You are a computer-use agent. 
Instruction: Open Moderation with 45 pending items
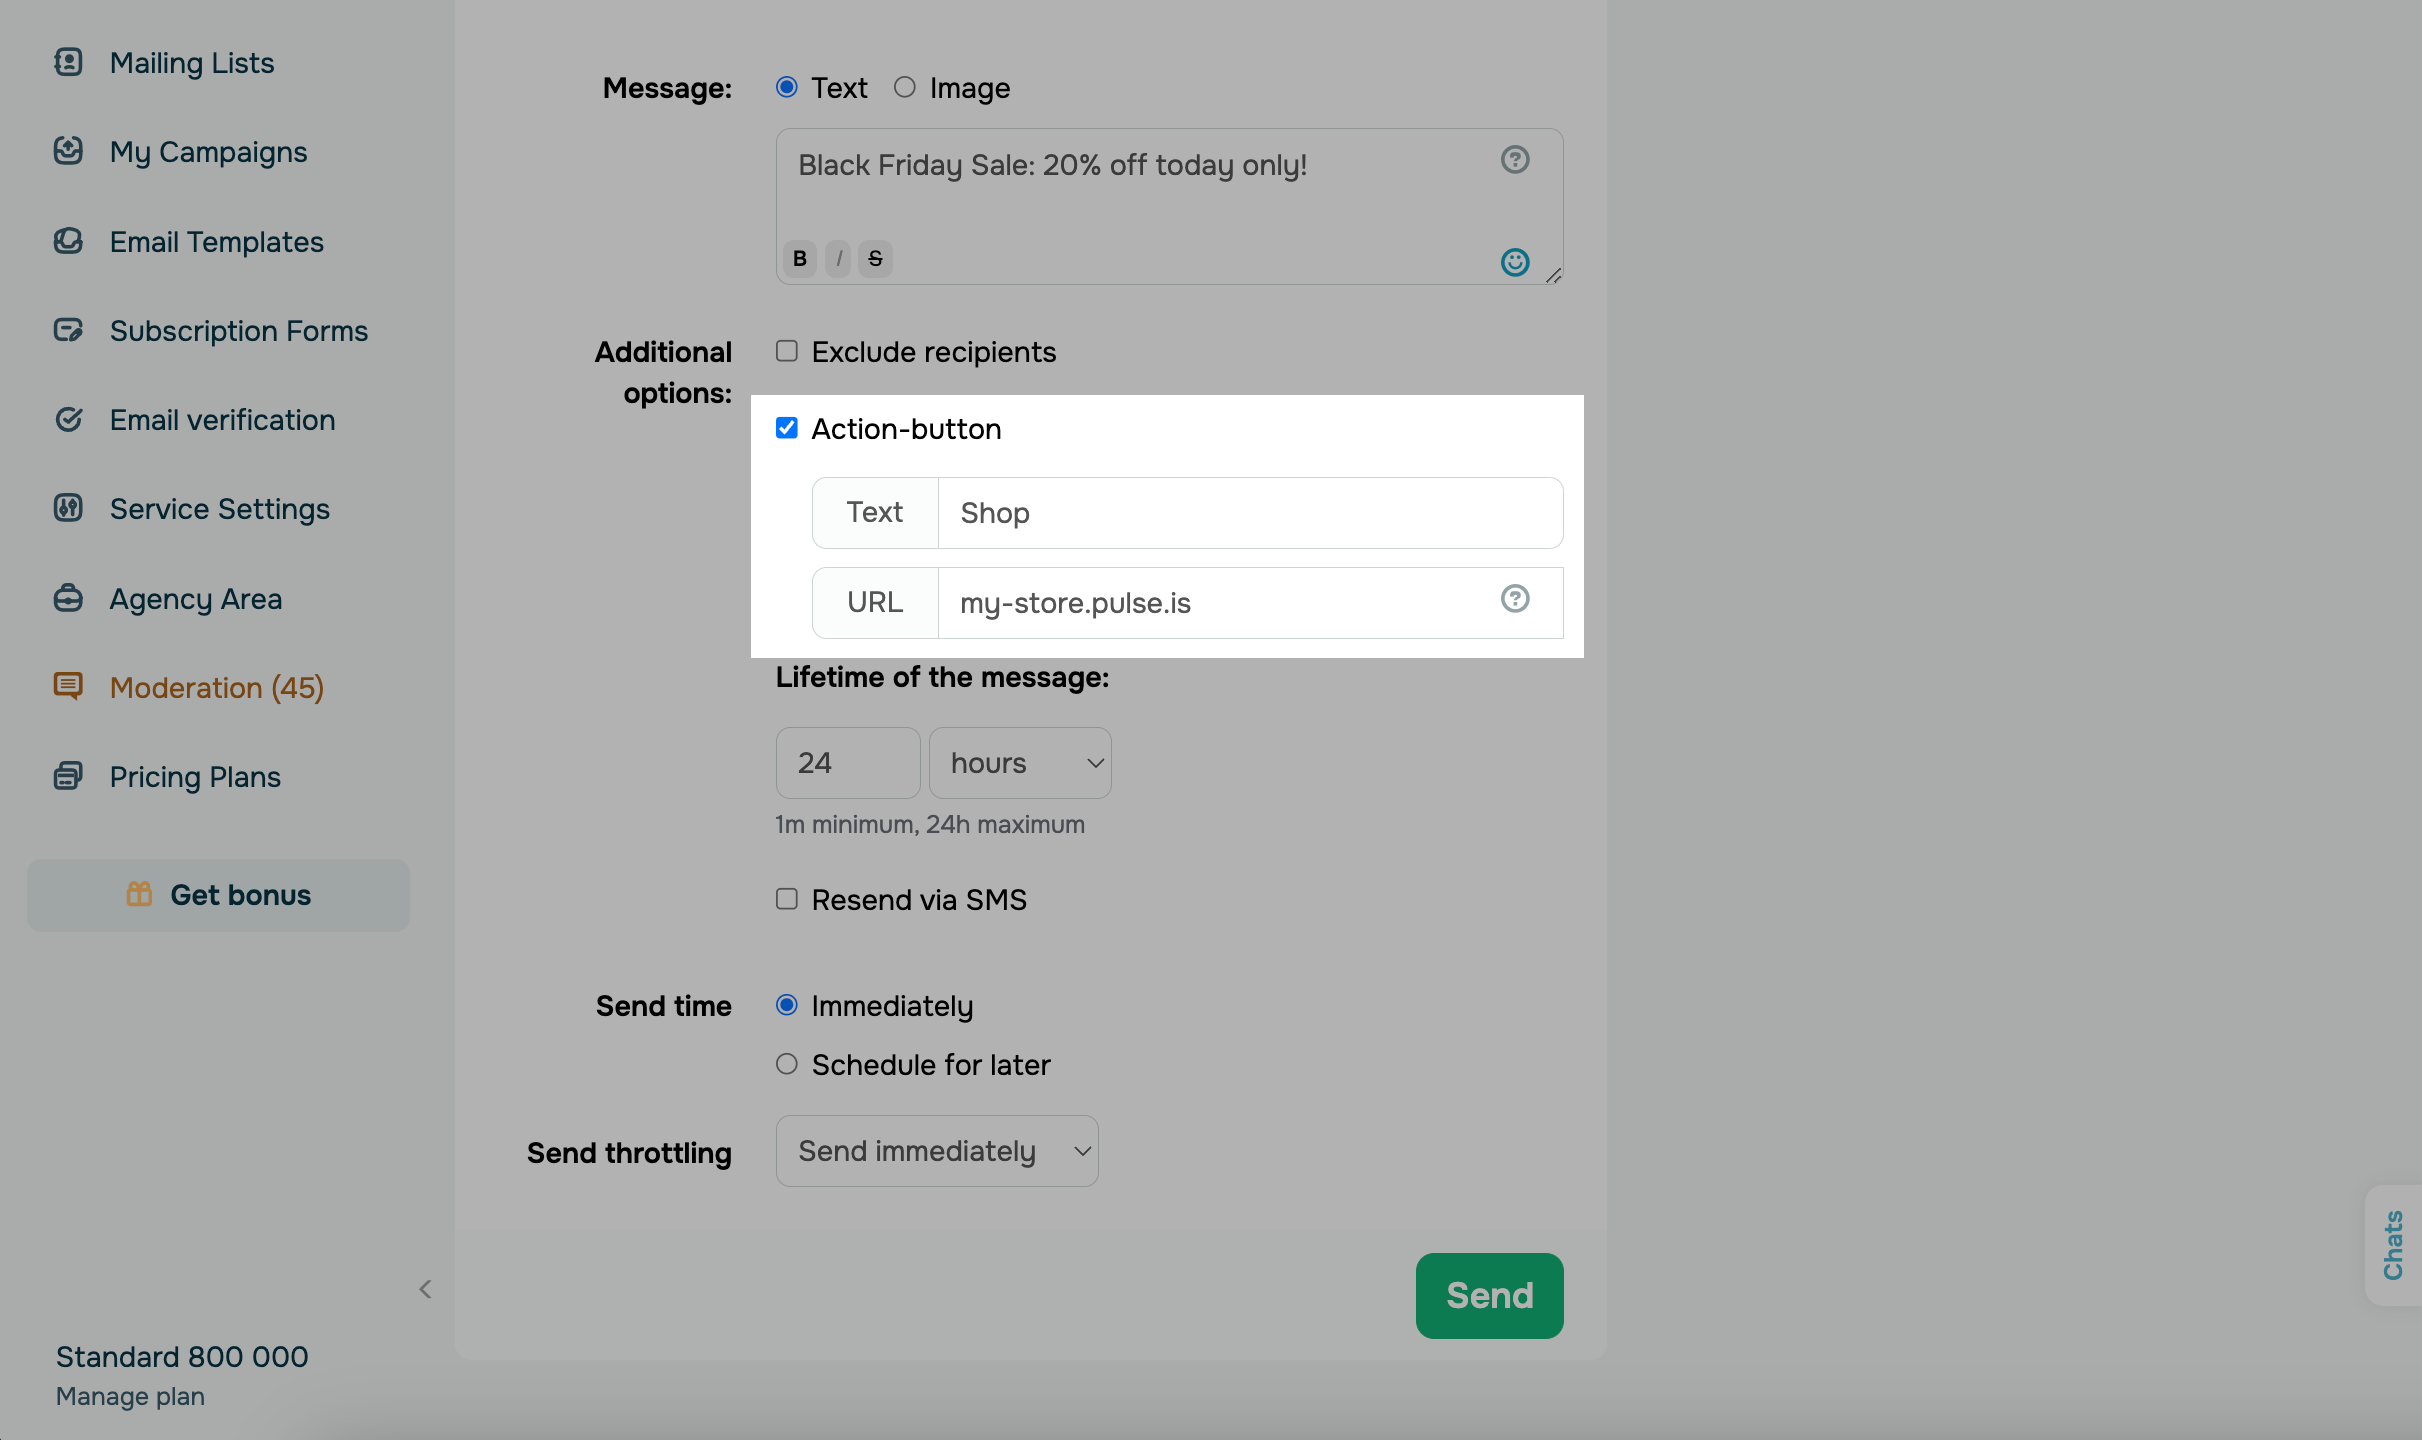tap(216, 687)
